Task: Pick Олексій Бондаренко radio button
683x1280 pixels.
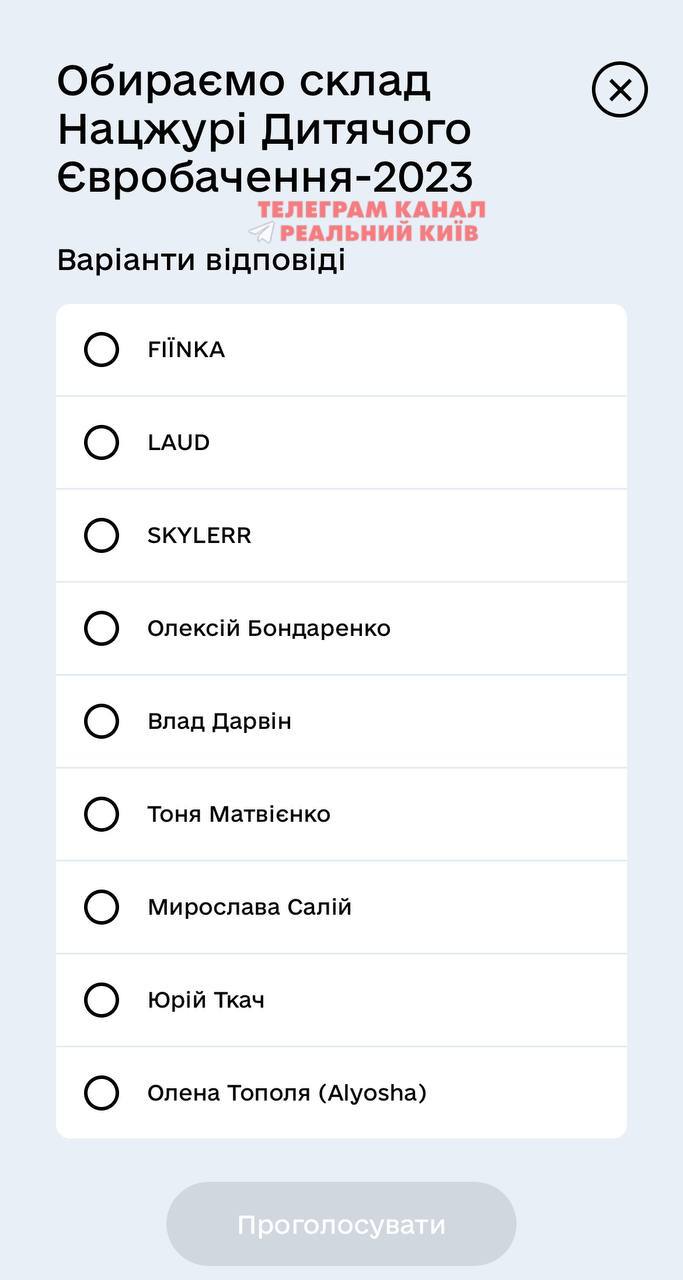Action: point(101,628)
